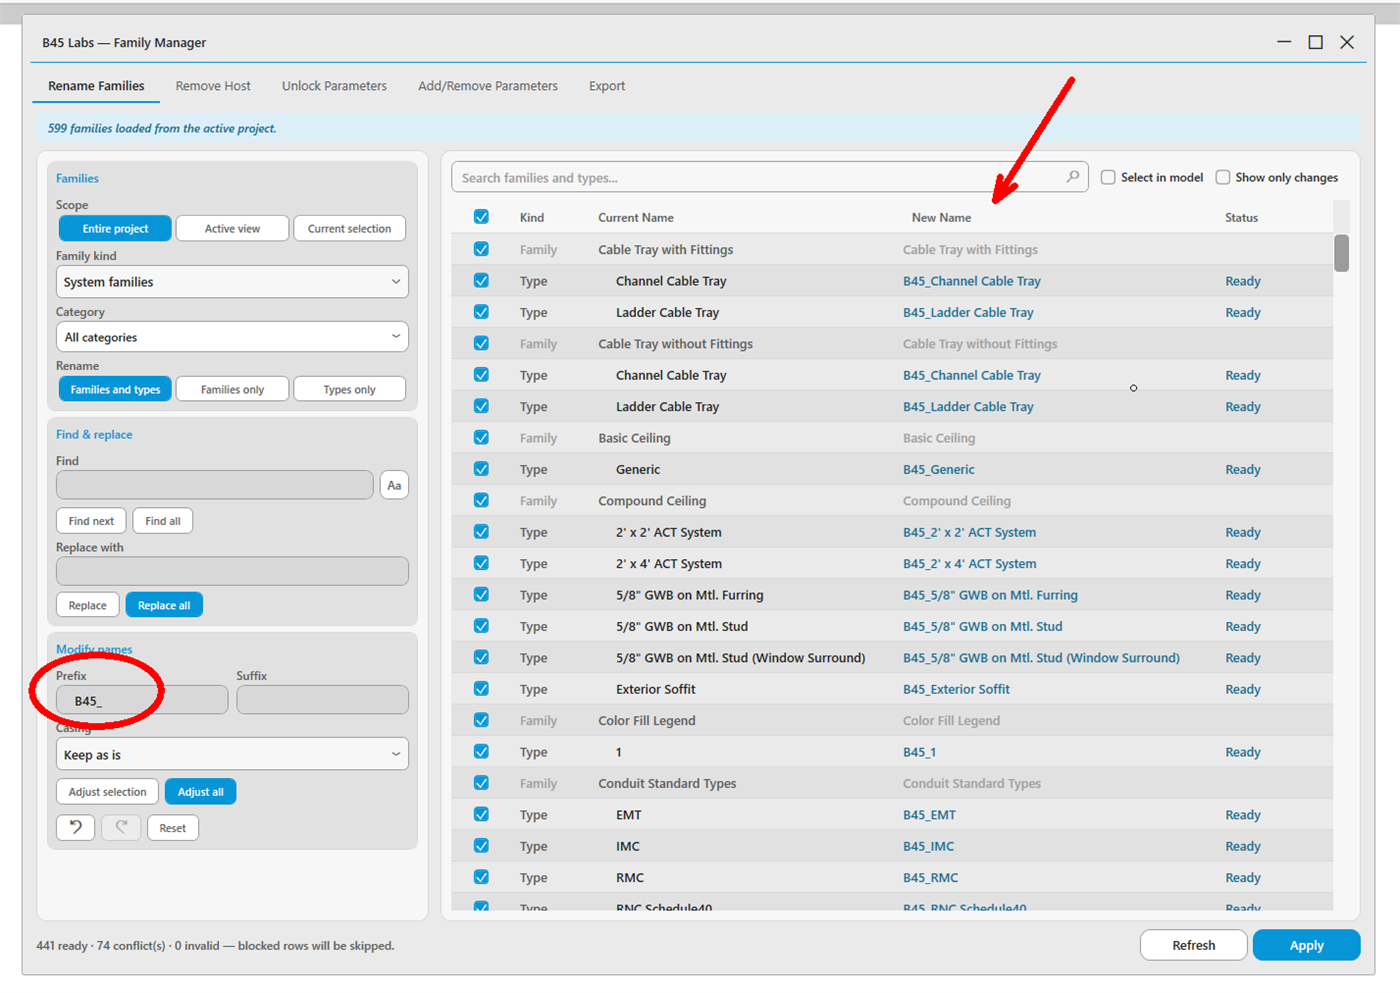
Task: Choose Families only rename mode
Action: point(232,389)
